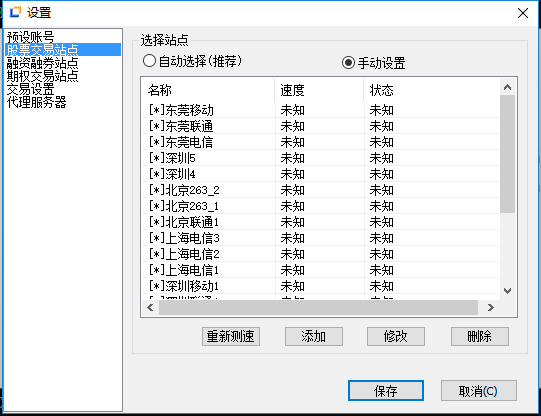
Task: Click the 删除 button
Action: pos(480,336)
